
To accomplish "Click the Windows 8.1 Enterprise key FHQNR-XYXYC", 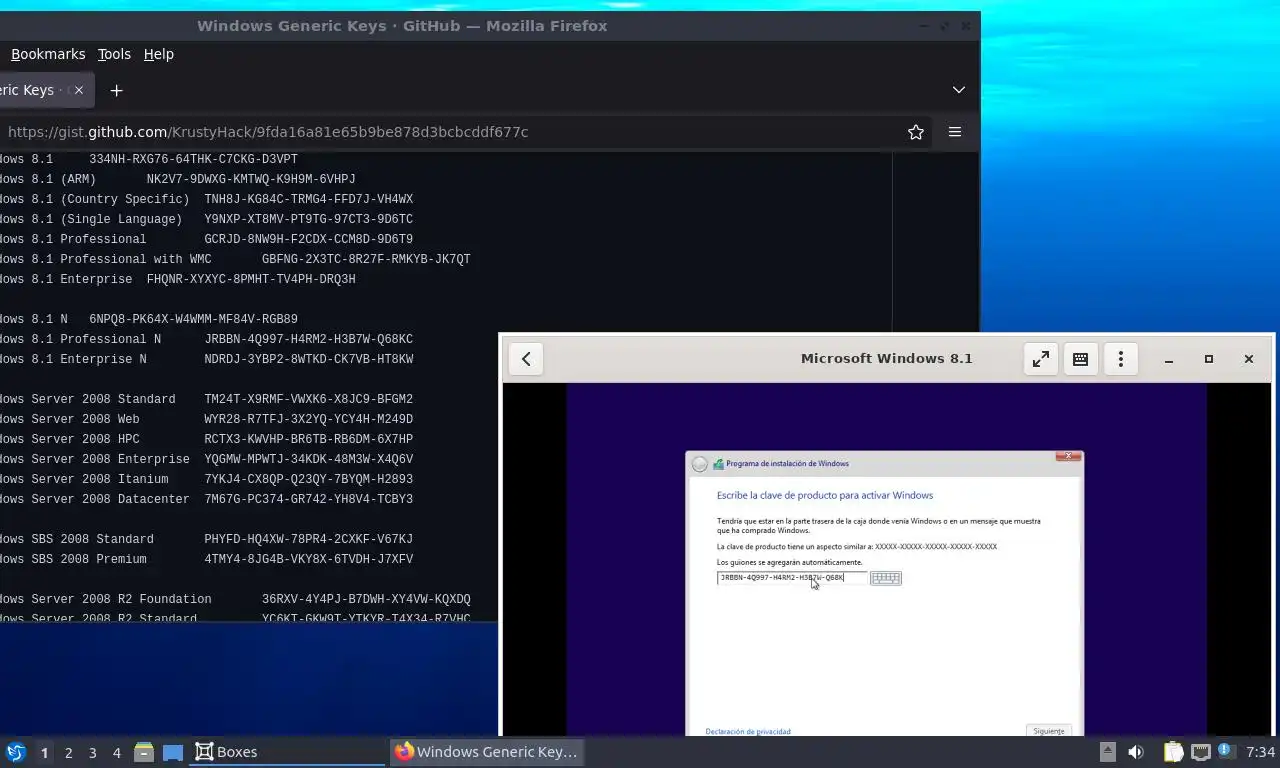I will [x=251, y=279].
